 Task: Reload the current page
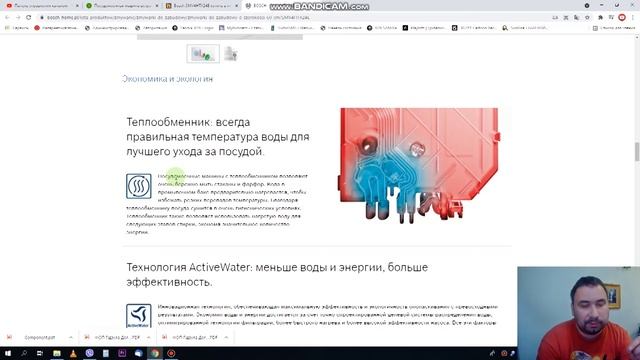29,18
